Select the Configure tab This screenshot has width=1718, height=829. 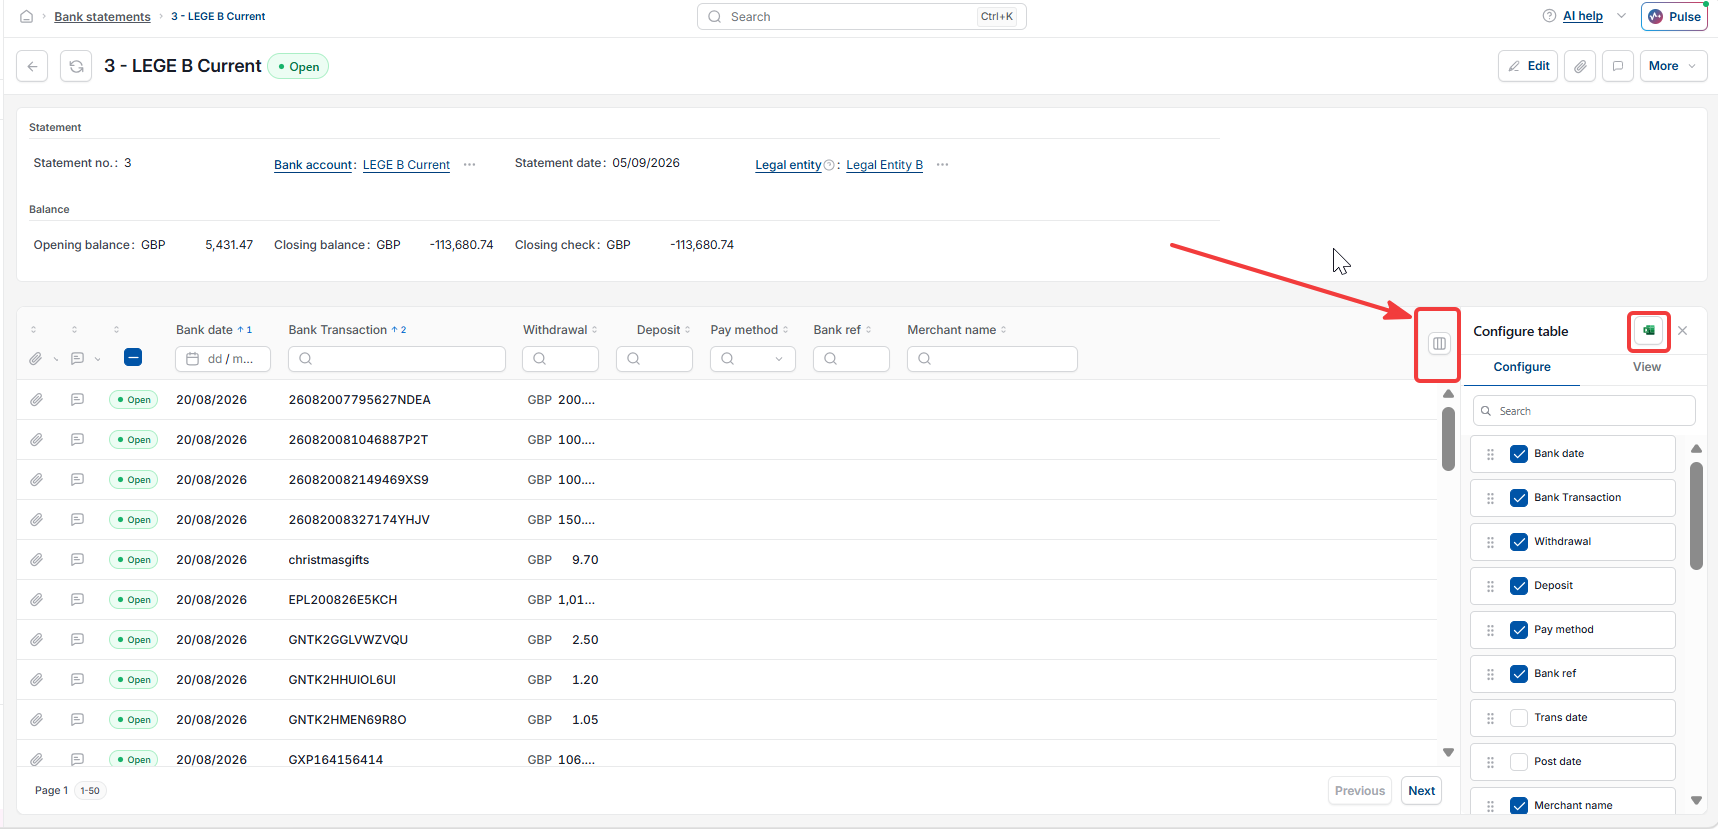[x=1522, y=367]
